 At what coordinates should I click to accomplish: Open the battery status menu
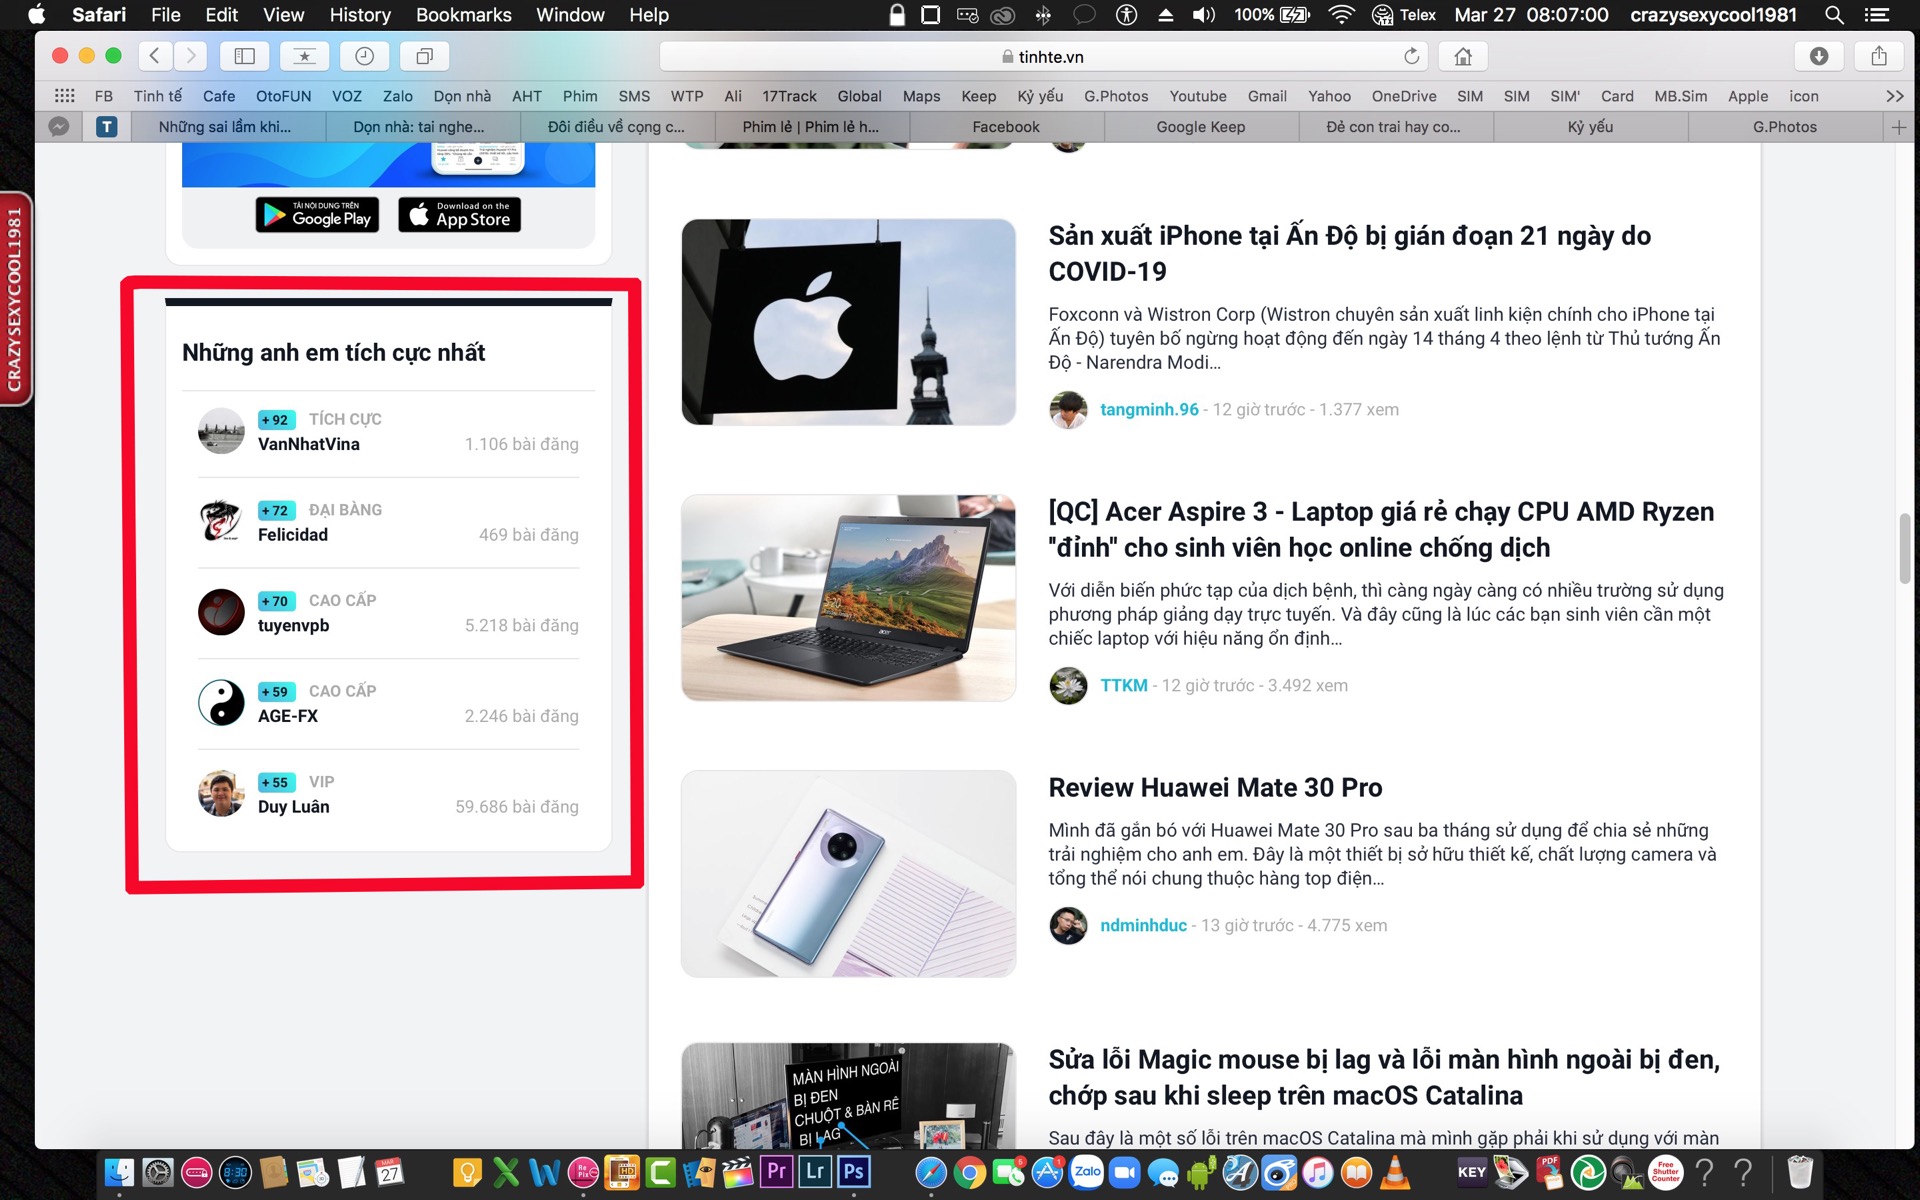(1272, 15)
